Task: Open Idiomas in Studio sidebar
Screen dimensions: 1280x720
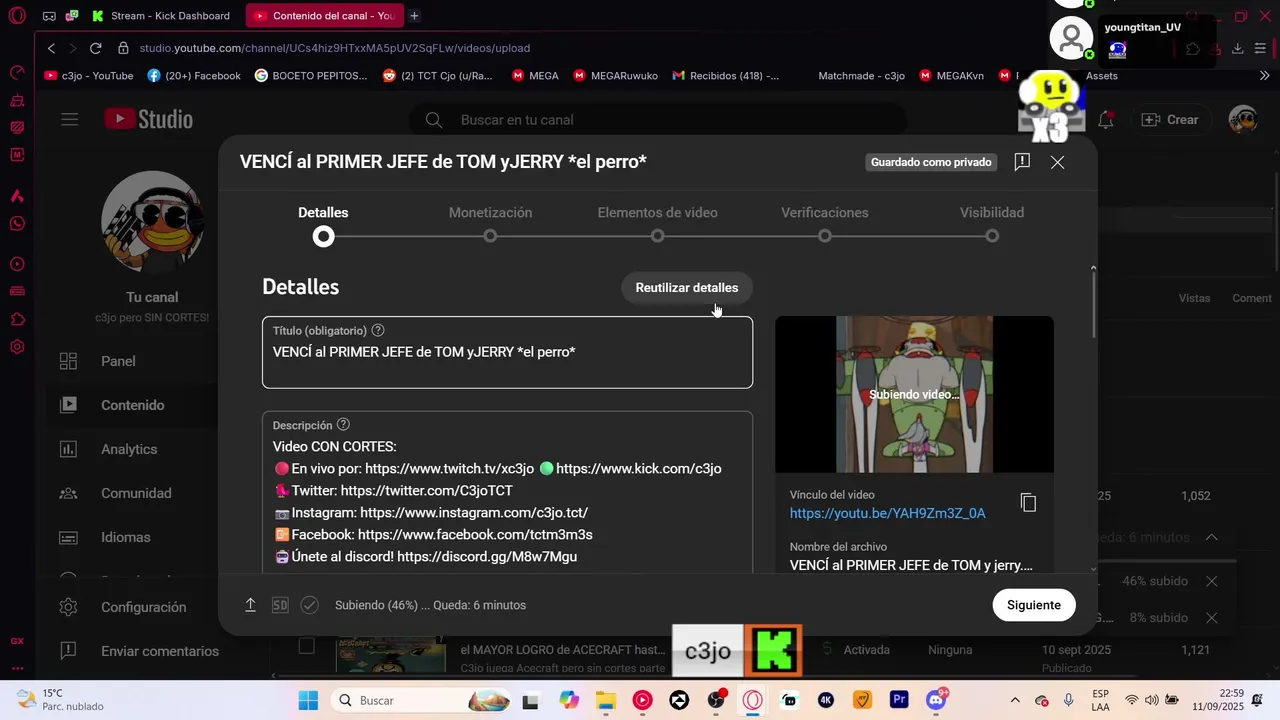Action: tap(125, 537)
